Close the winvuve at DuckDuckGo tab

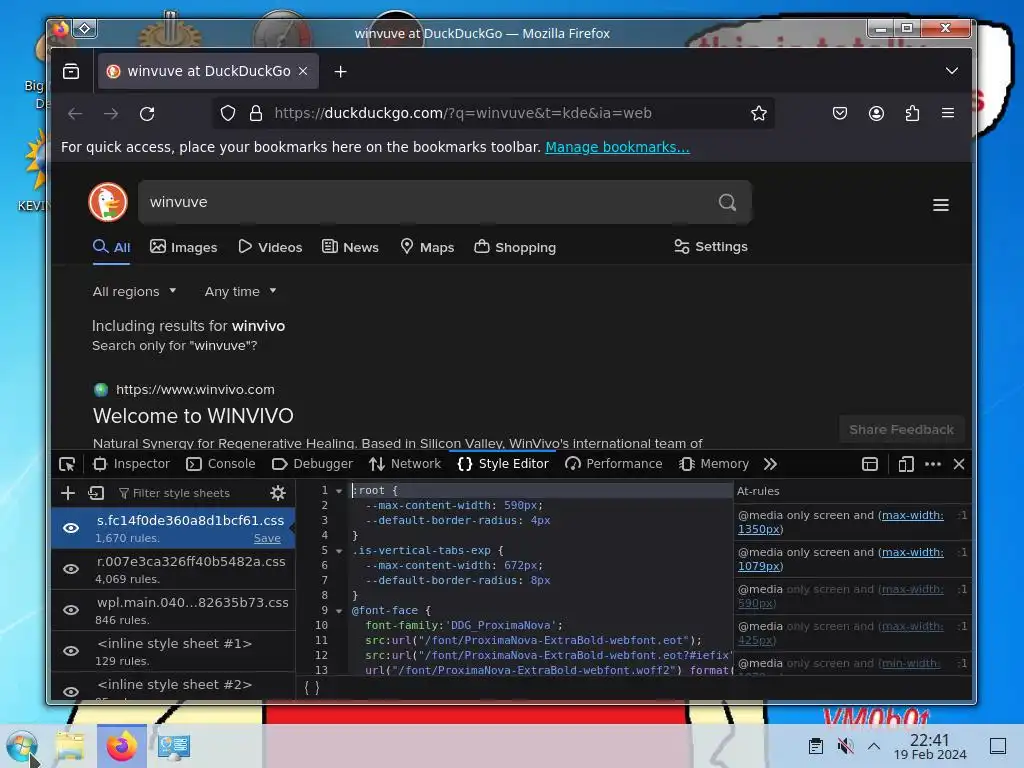pos(303,71)
